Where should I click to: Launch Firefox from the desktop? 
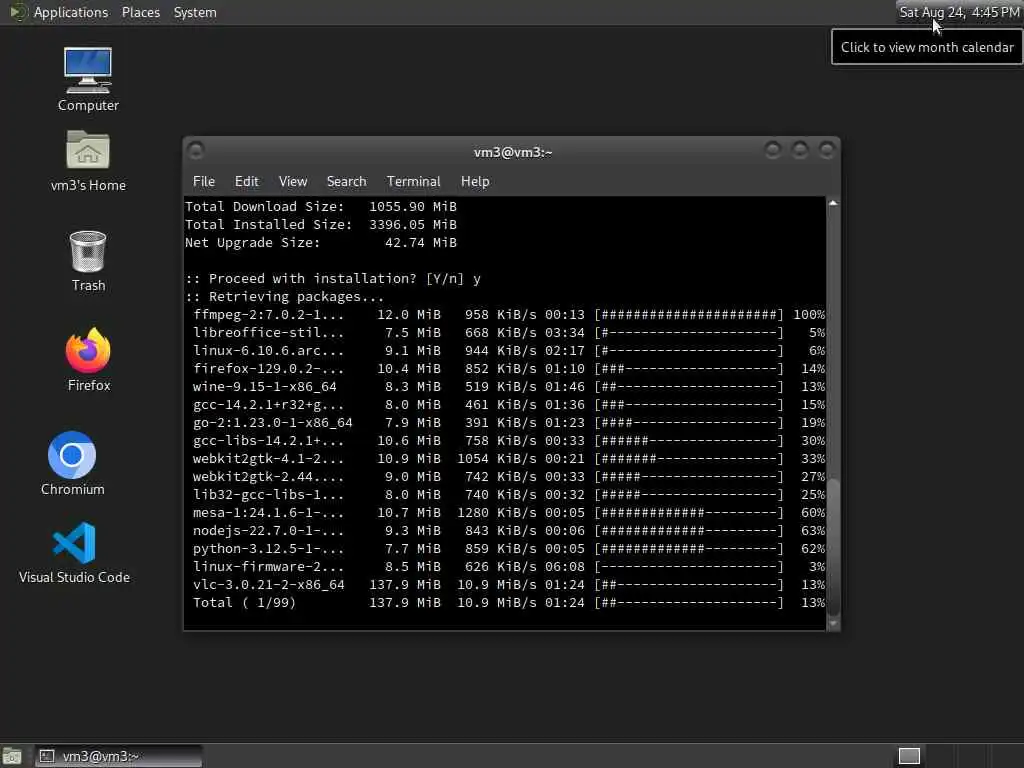tap(88, 360)
